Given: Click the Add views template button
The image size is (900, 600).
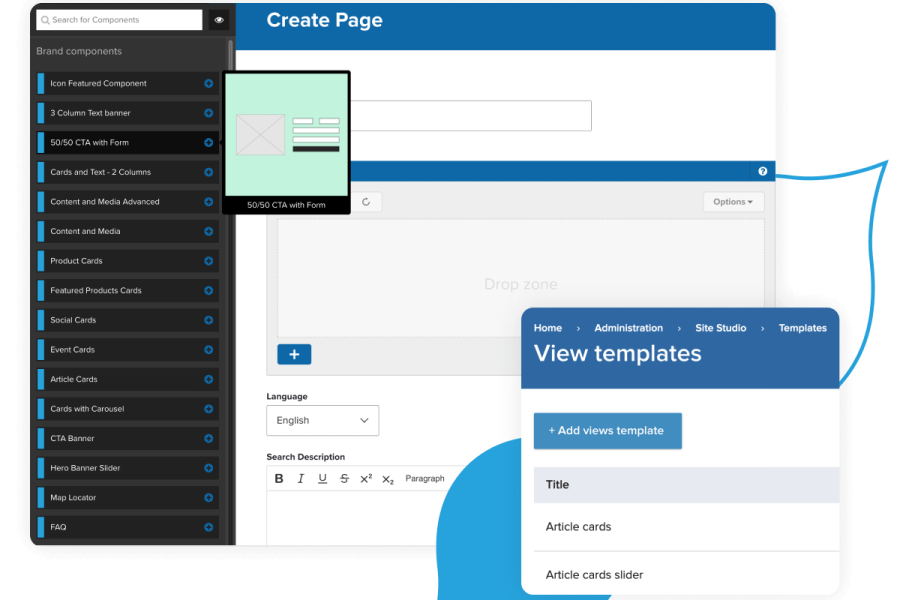Looking at the screenshot, I should pyautogui.click(x=607, y=431).
